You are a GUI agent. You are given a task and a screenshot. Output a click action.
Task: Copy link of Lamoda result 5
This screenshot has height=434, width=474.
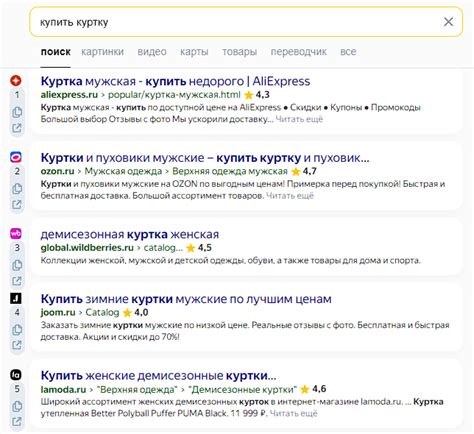(17, 406)
